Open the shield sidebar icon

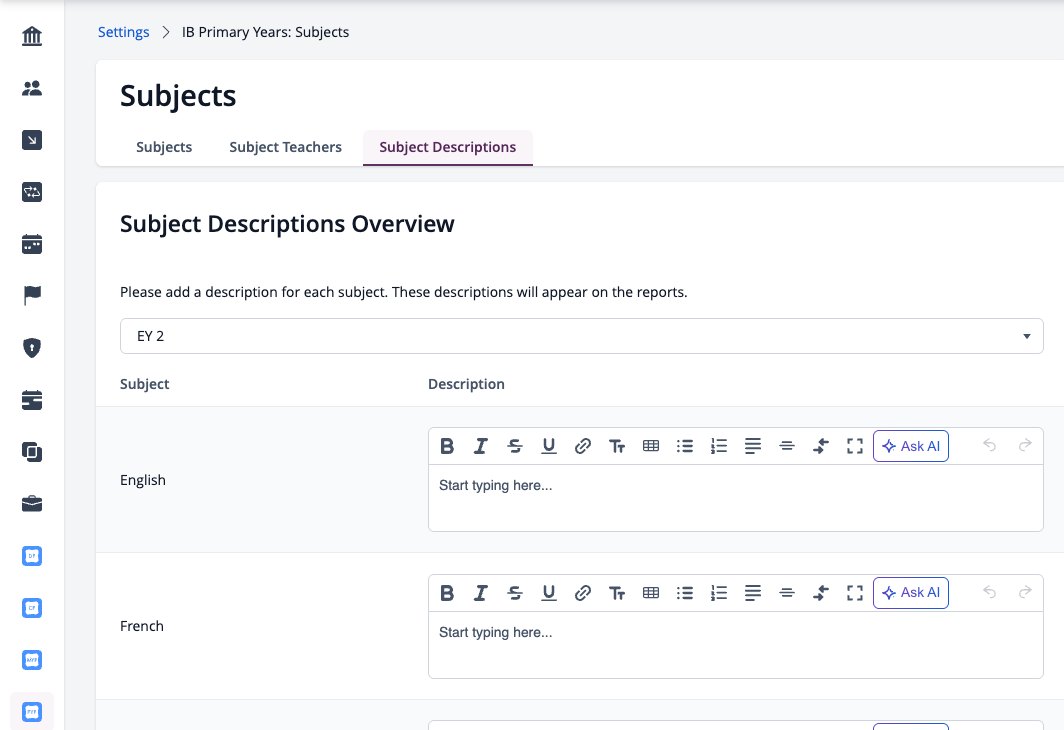(x=32, y=348)
